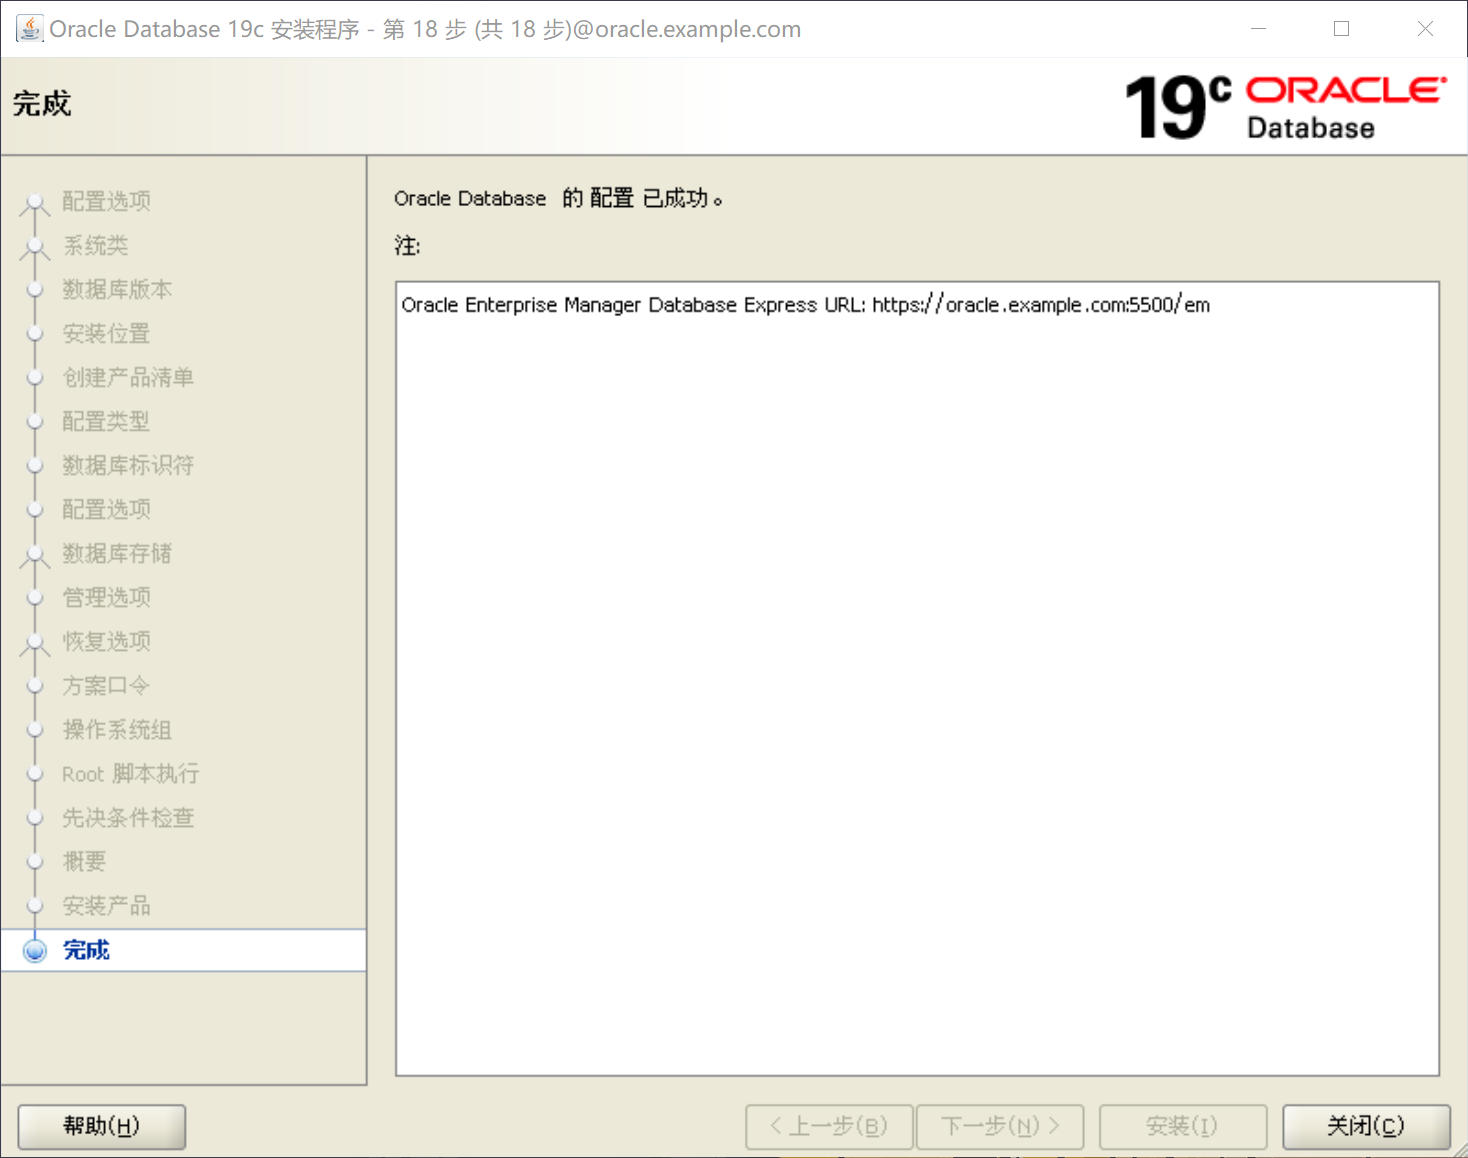Select the 配置选项 step in the sidebar
The width and height of the screenshot is (1468, 1158).
106,201
